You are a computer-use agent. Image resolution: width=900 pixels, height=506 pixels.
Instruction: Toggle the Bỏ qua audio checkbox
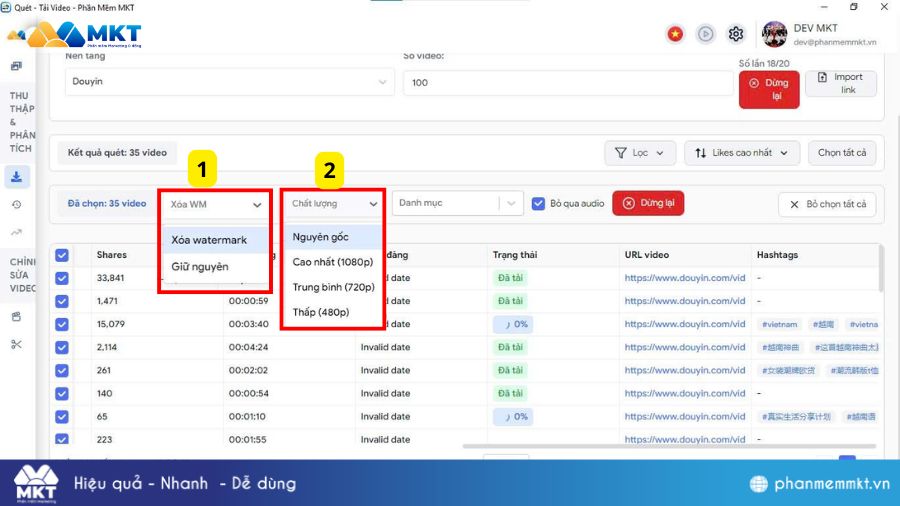coord(538,204)
